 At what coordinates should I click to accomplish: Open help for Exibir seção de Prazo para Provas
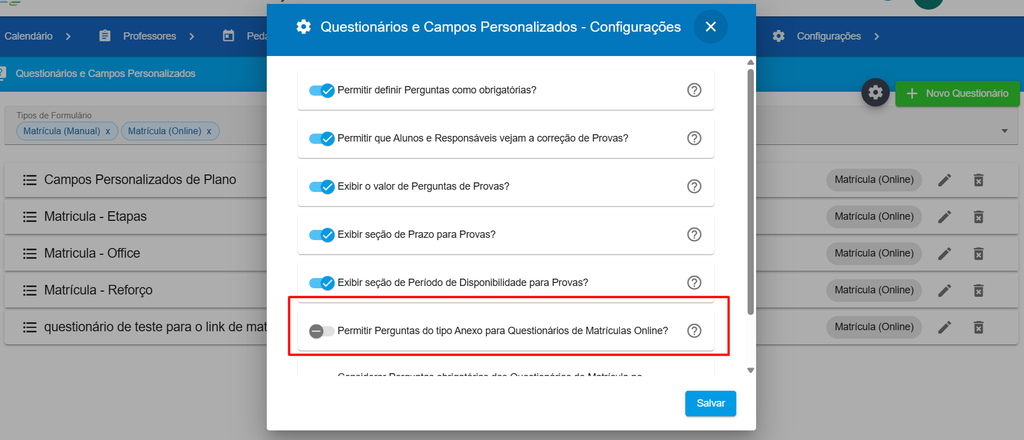coord(694,234)
